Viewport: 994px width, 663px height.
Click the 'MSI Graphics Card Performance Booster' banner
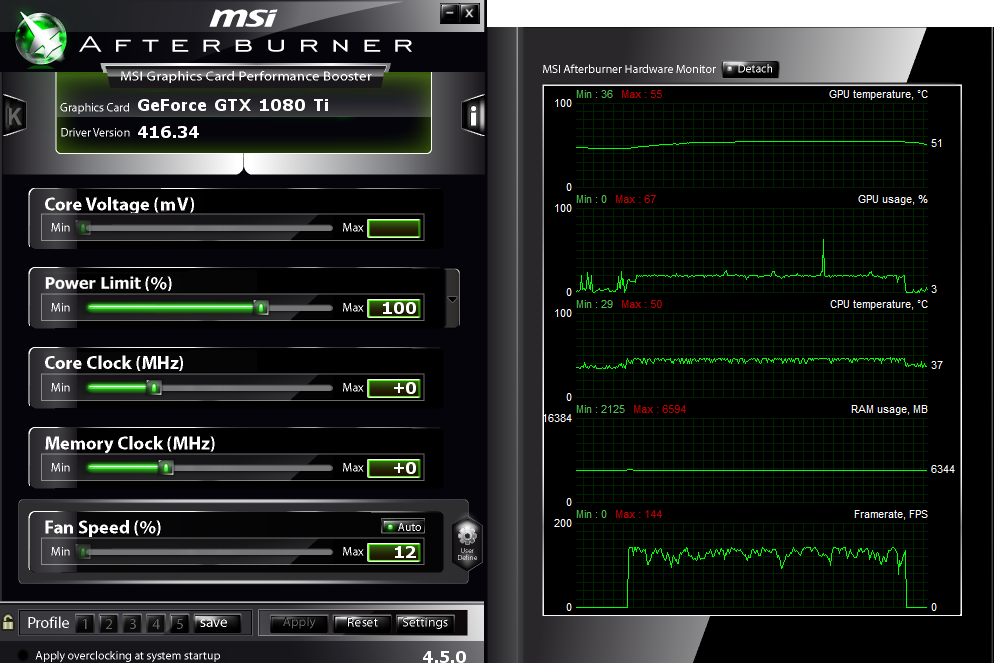pyautogui.click(x=246, y=76)
